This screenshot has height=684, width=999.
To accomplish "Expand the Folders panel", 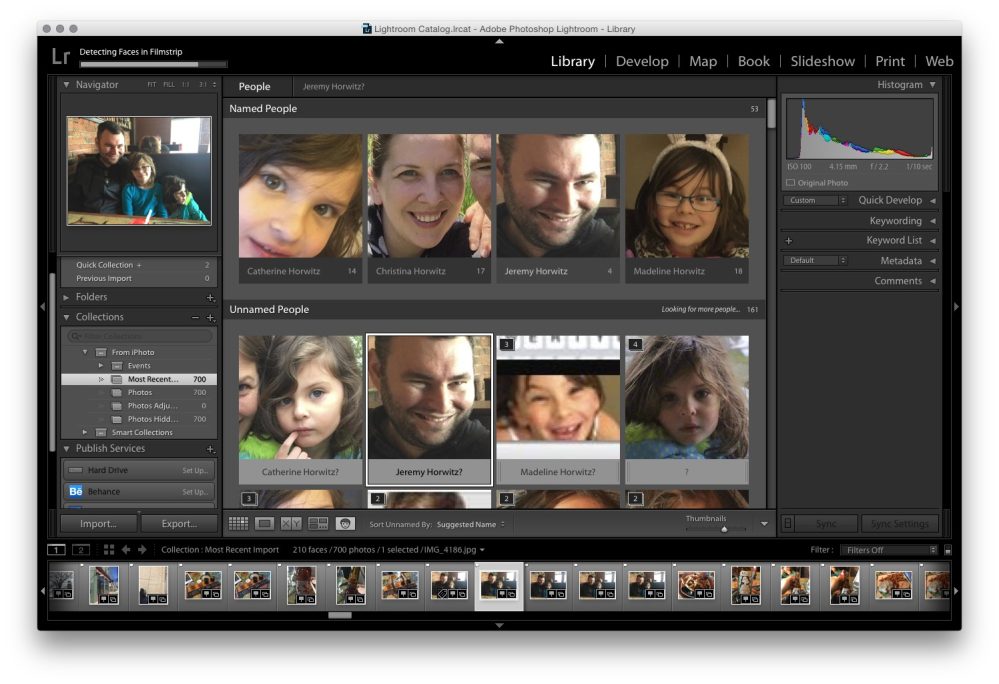I will [67, 297].
